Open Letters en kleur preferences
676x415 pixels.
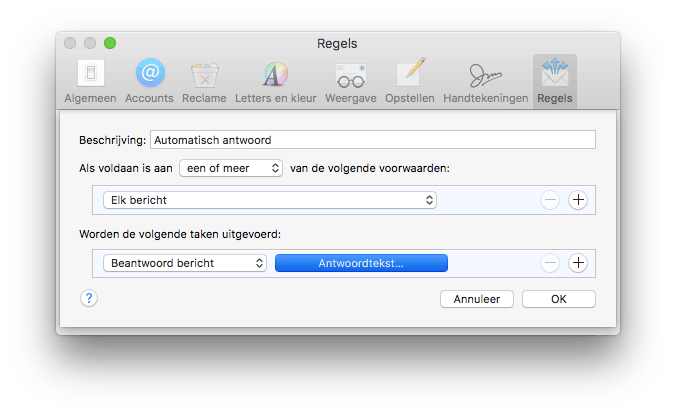tap(275, 81)
